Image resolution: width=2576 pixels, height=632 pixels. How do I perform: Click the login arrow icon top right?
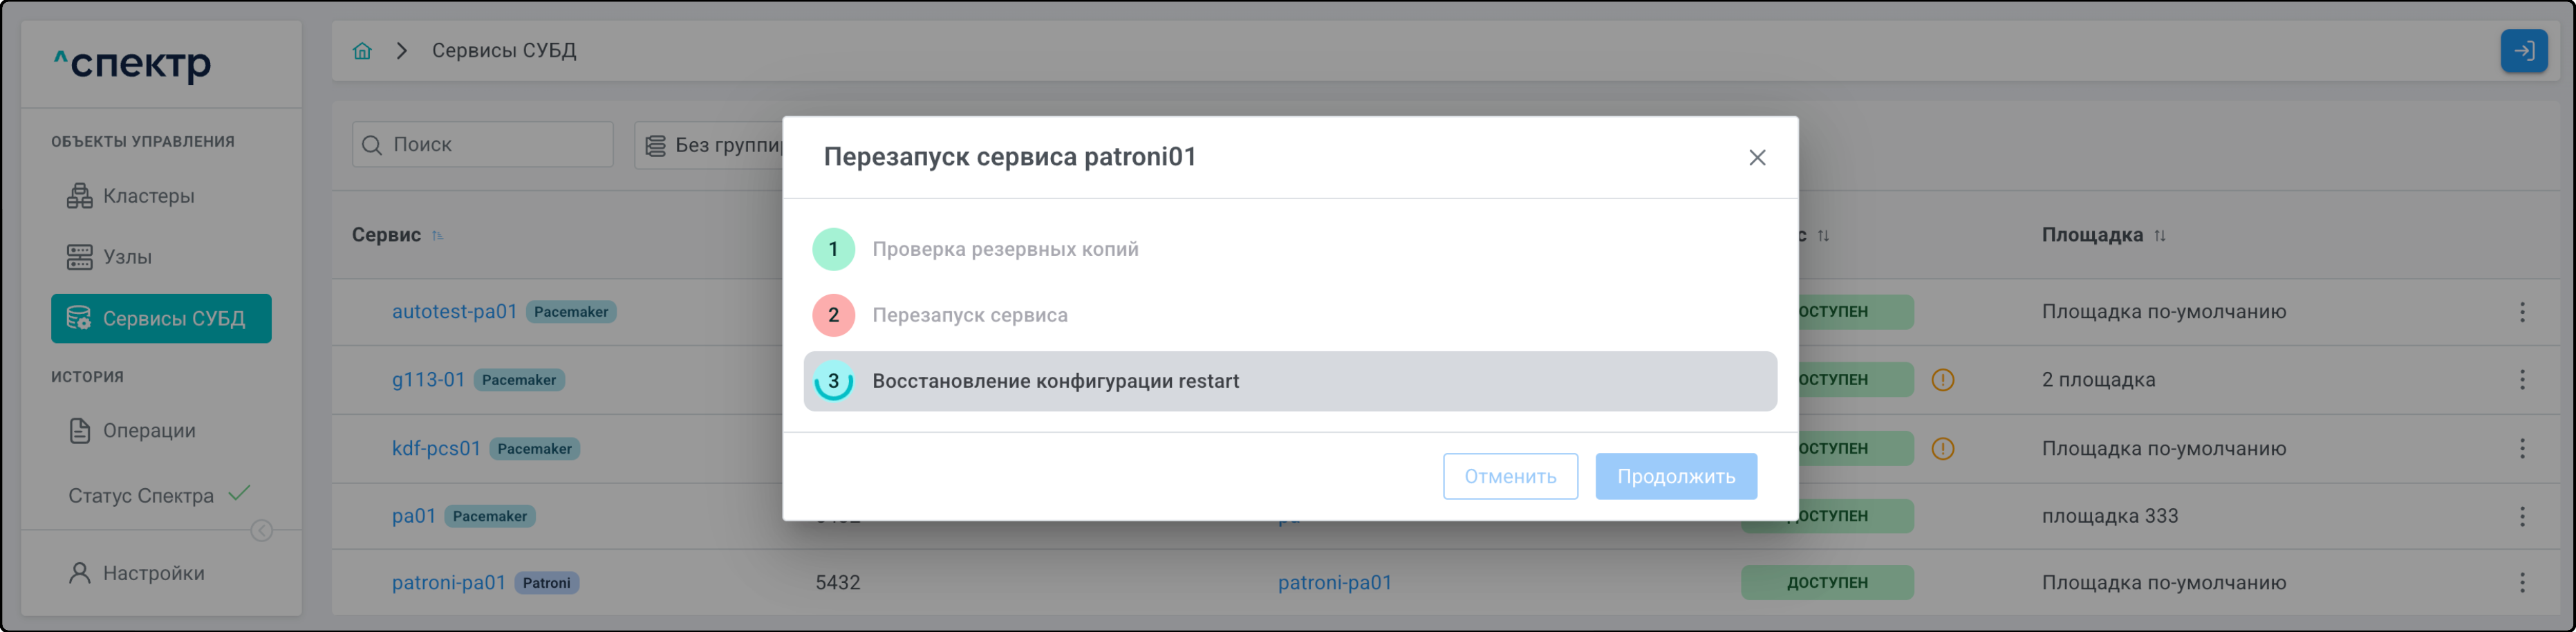click(x=2523, y=51)
